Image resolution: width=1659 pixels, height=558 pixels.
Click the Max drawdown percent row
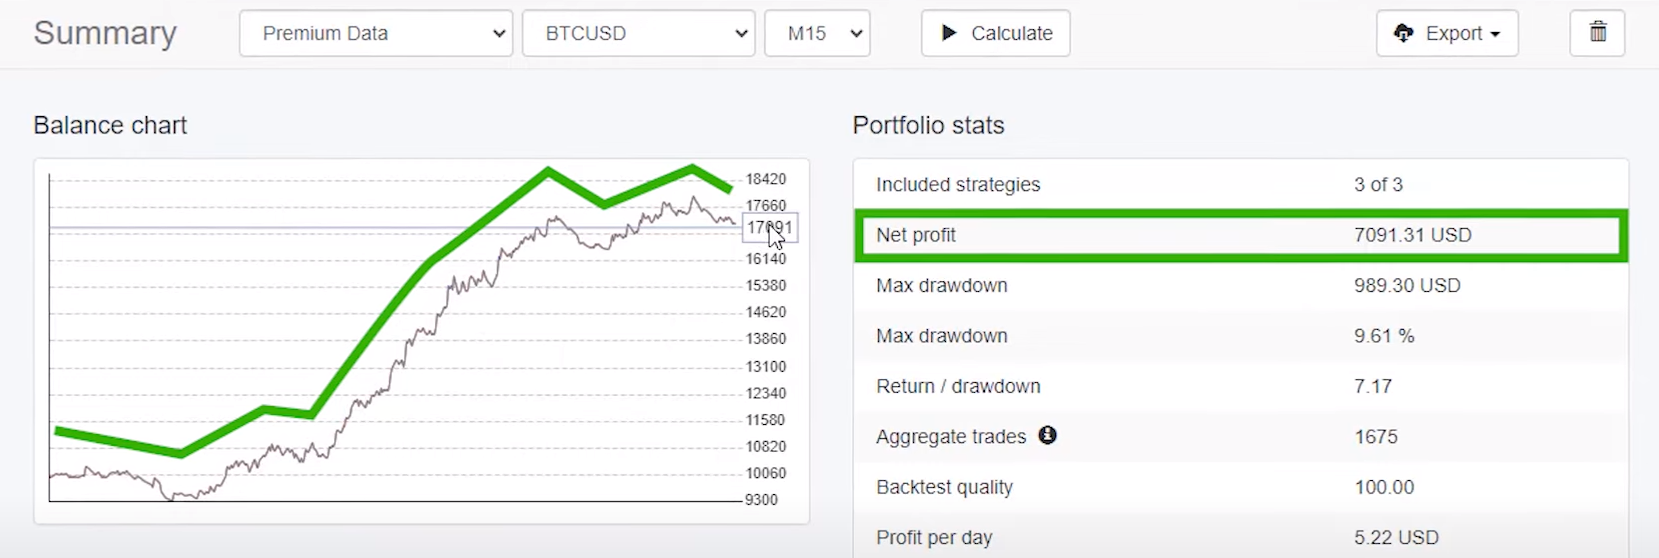click(x=1241, y=336)
